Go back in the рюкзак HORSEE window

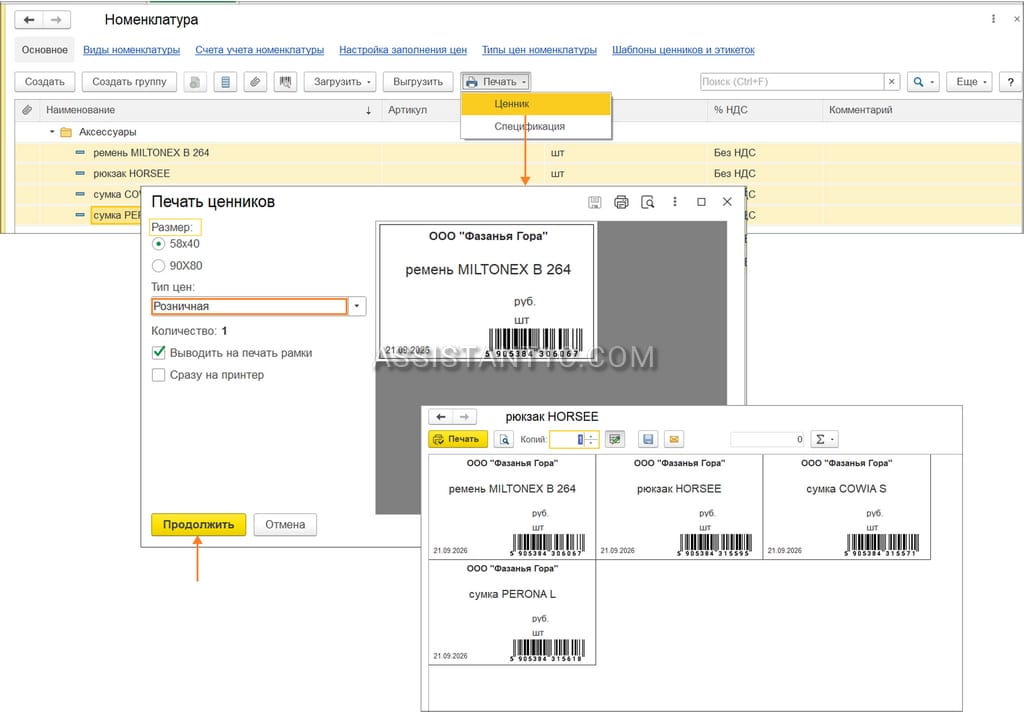click(x=441, y=417)
